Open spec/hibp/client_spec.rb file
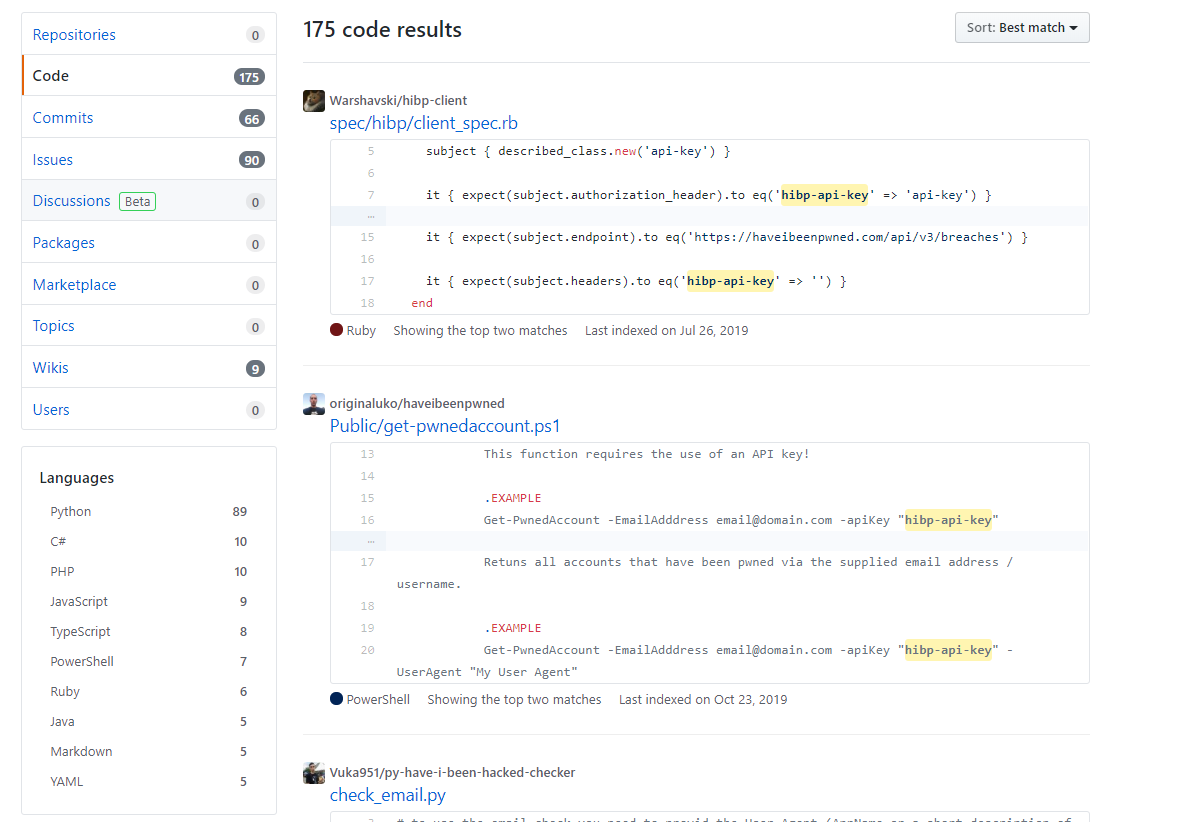The height and width of the screenshot is (822, 1177). (x=423, y=123)
